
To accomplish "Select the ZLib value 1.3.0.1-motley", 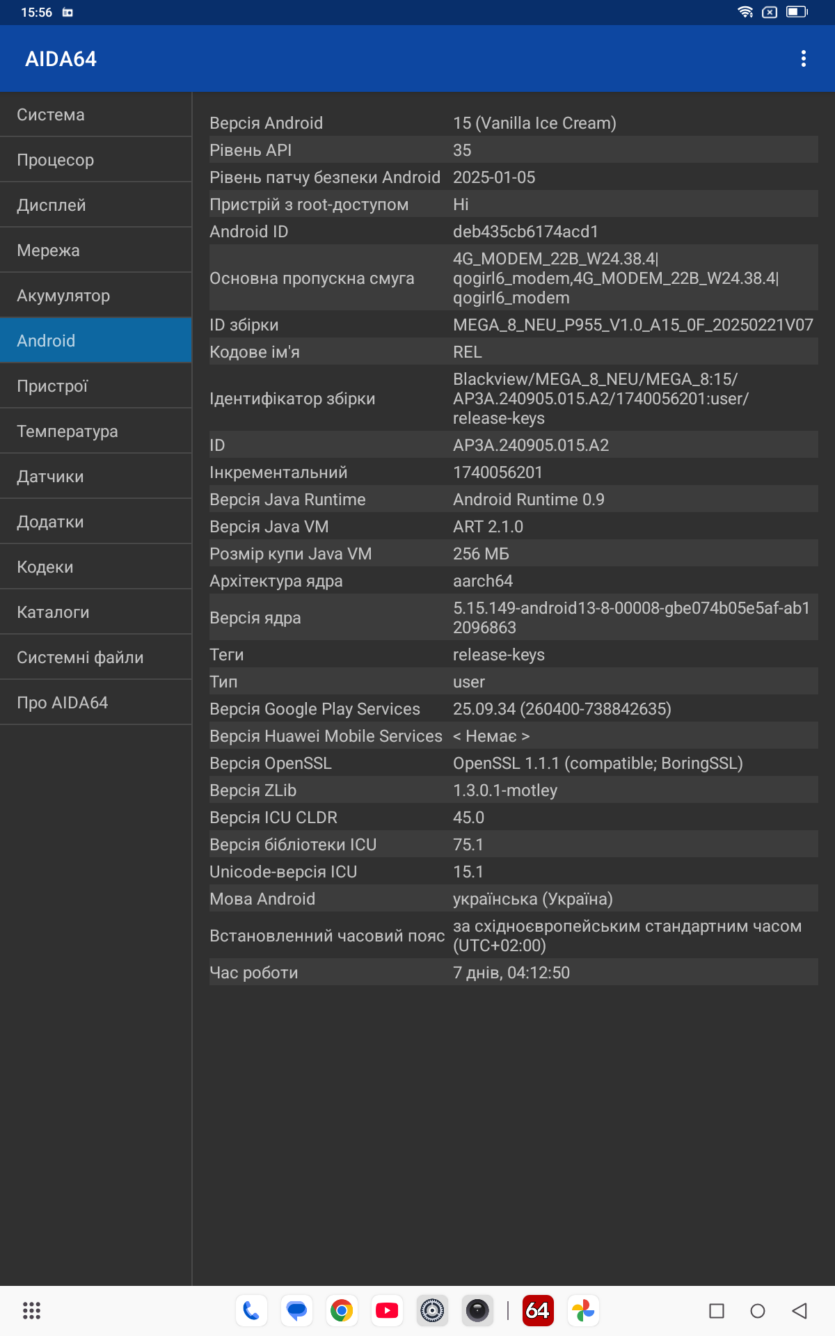I will (505, 790).
